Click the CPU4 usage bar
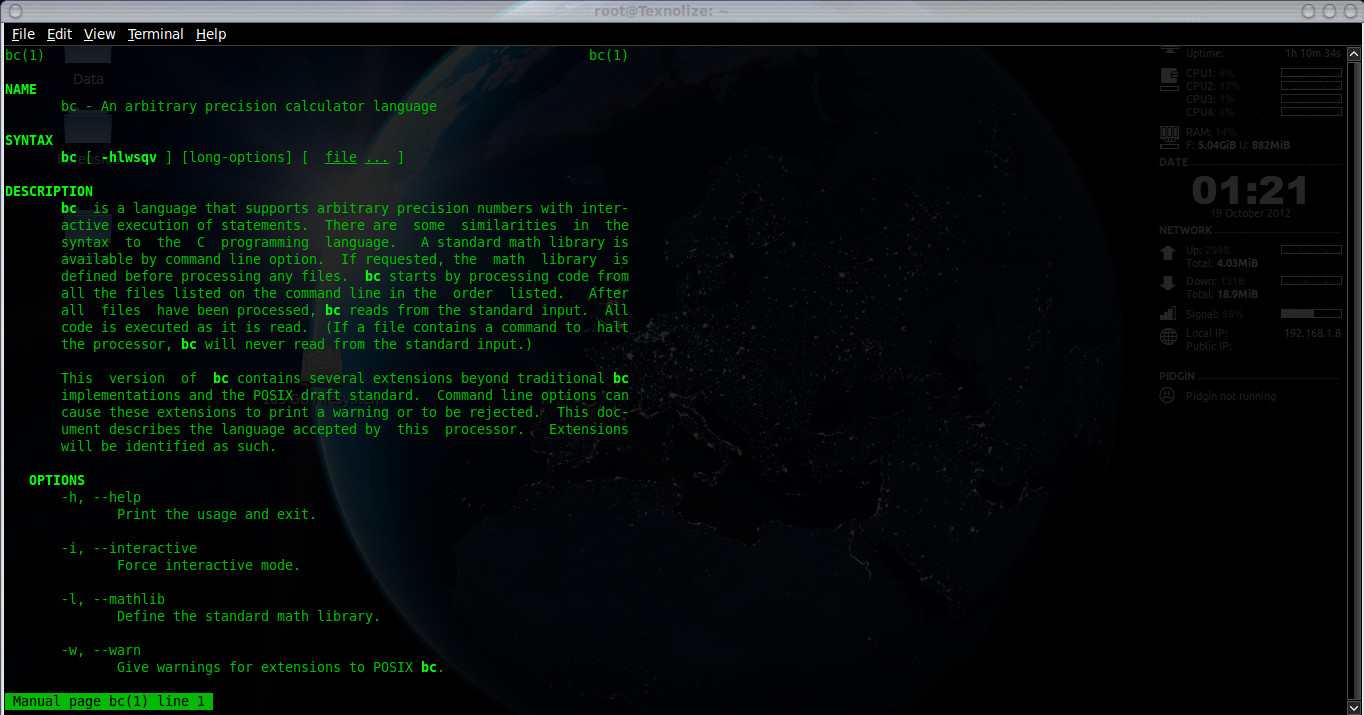This screenshot has width=1364, height=715. tap(1311, 112)
